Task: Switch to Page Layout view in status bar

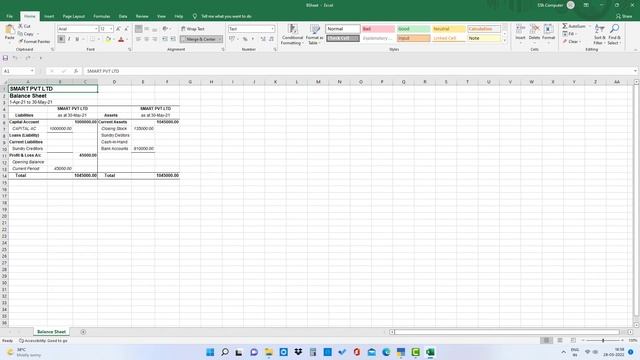Action: (560, 340)
